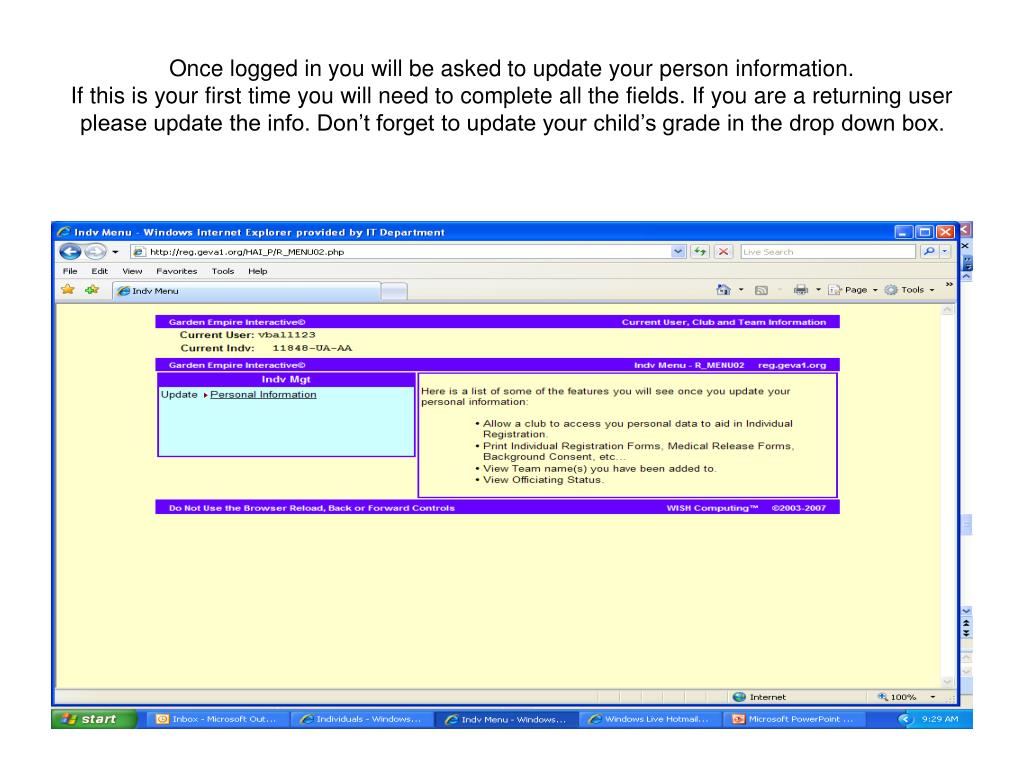Open the File menu
Screen dimensions: 1024x768
click(x=70, y=271)
